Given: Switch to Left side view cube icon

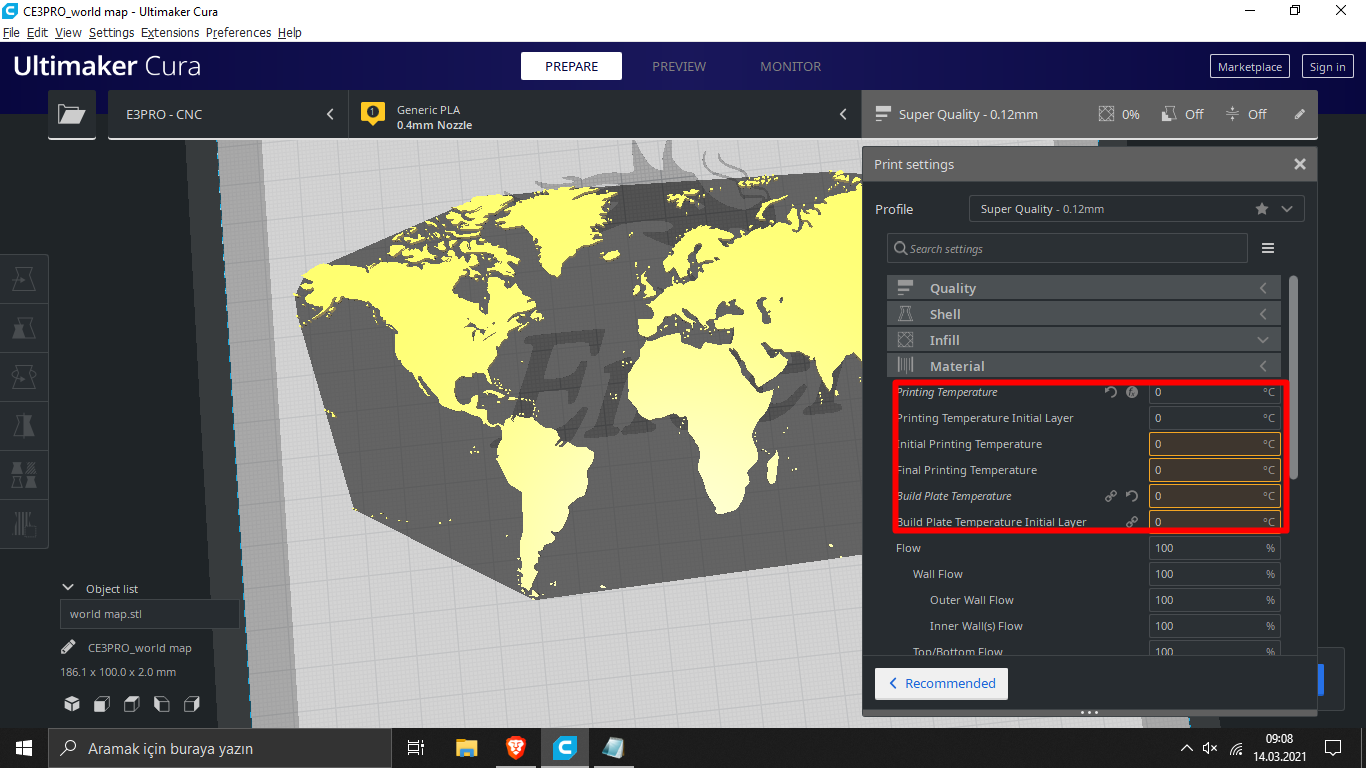Looking at the screenshot, I should pos(162,704).
